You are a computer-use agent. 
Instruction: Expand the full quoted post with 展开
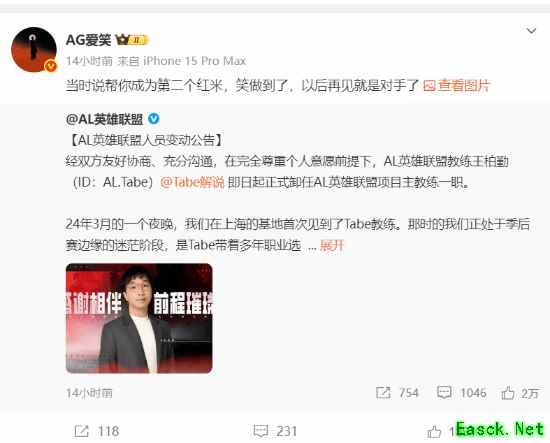pyautogui.click(x=332, y=245)
